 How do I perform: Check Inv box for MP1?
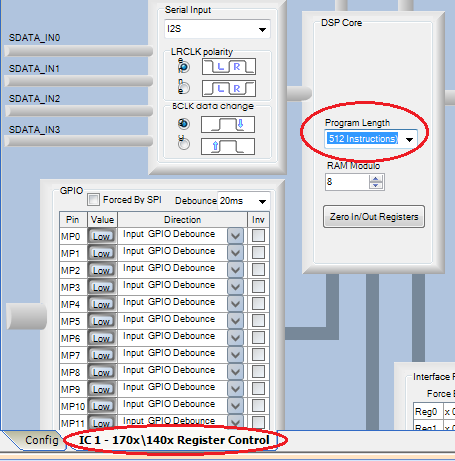tap(258, 252)
